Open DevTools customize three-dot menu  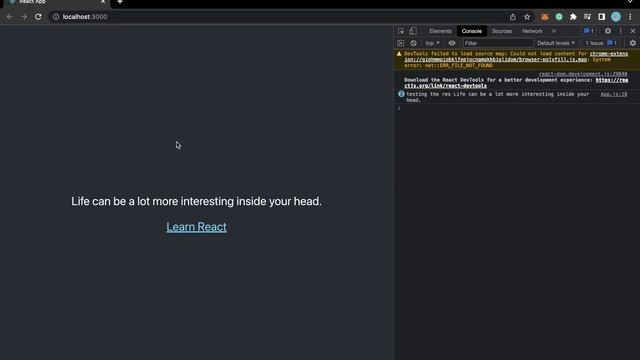[621, 31]
